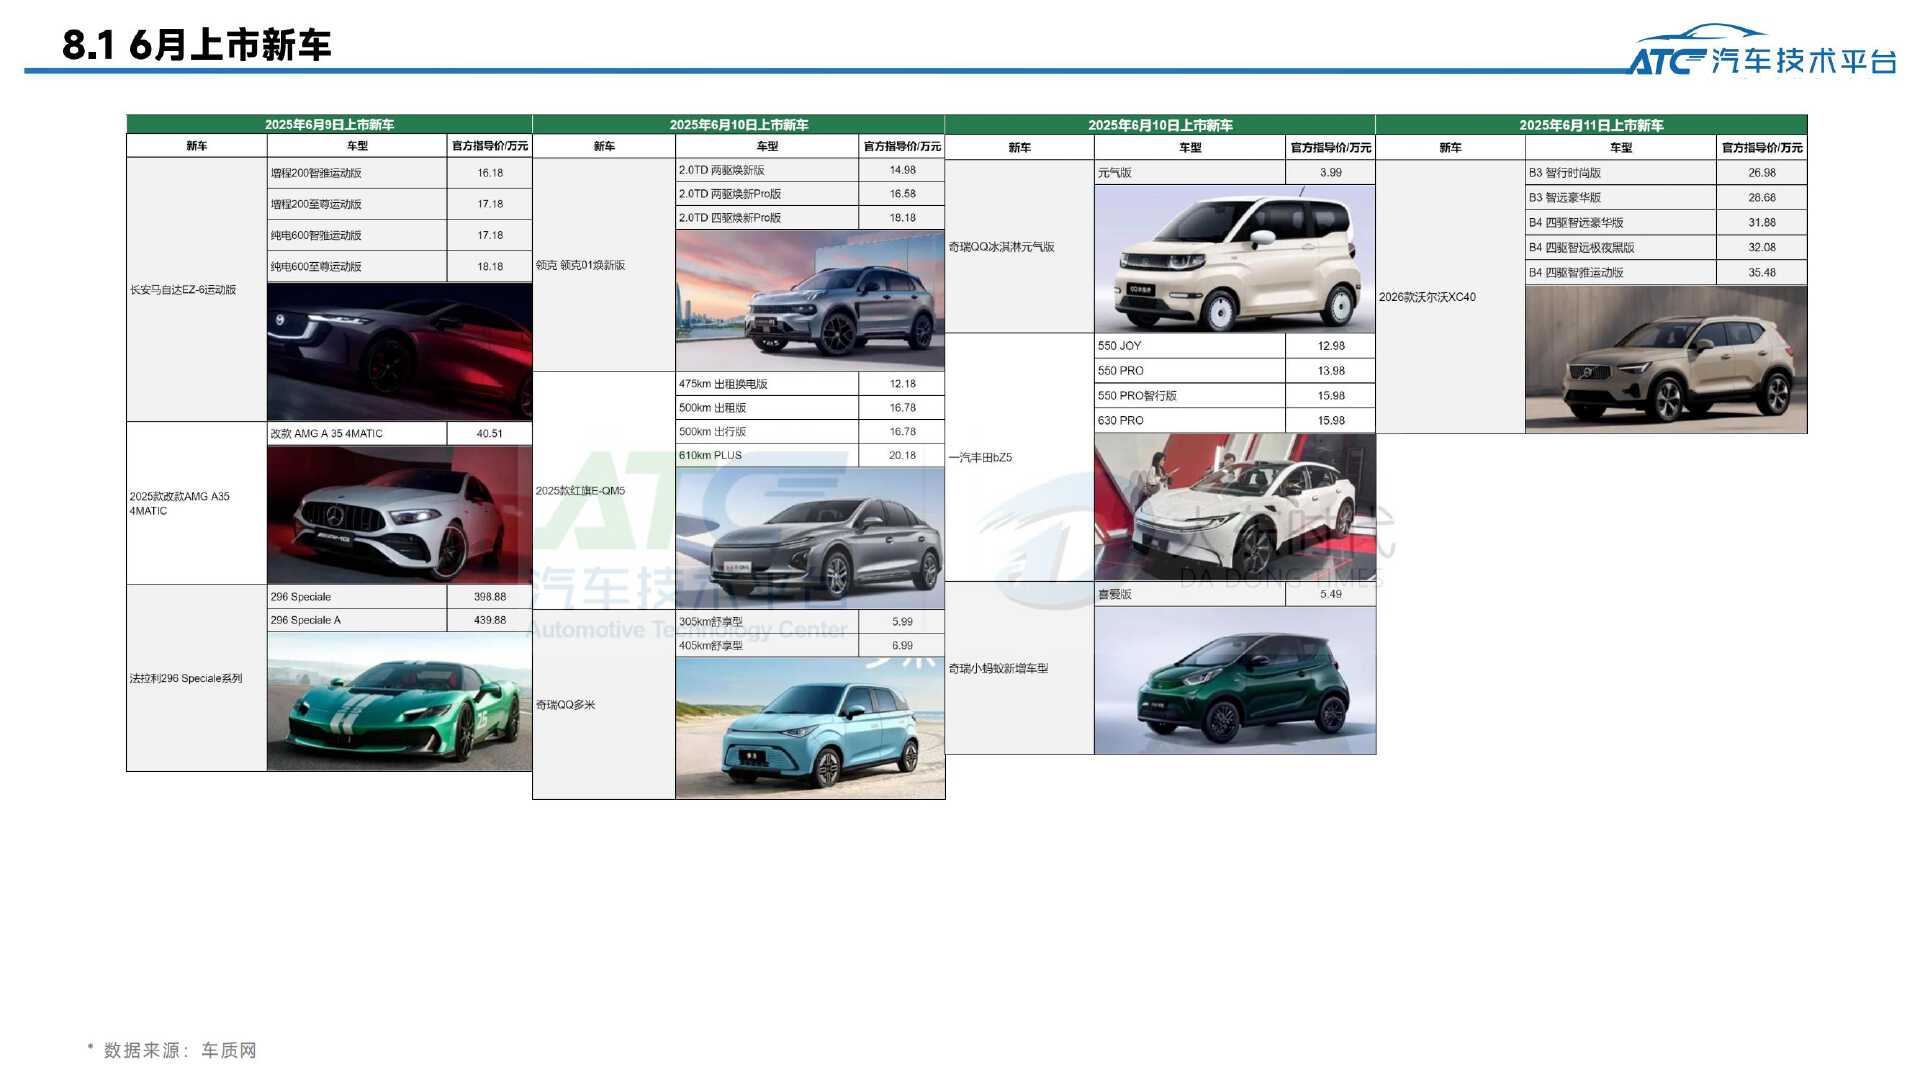Image resolution: width=1920 pixels, height=1080 pixels.
Task: Click the price 398.88 cell
Action: pos(489,597)
